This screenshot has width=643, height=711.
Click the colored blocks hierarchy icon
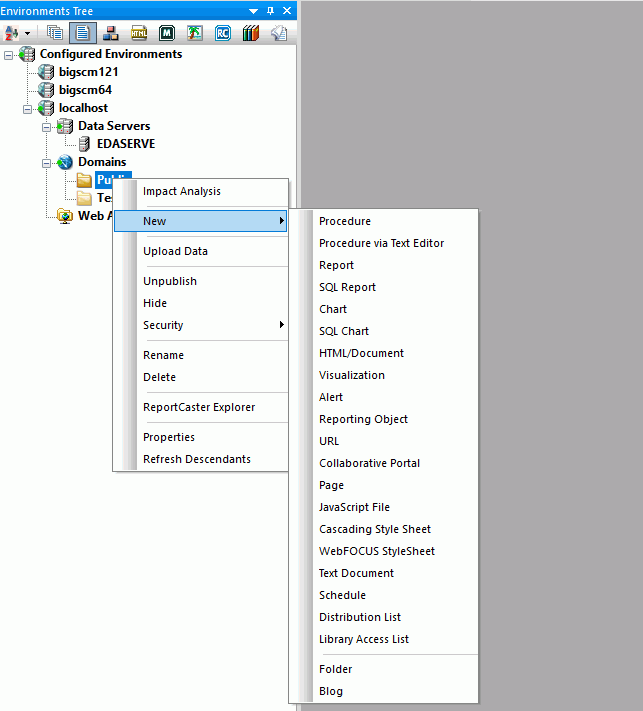(x=111, y=33)
